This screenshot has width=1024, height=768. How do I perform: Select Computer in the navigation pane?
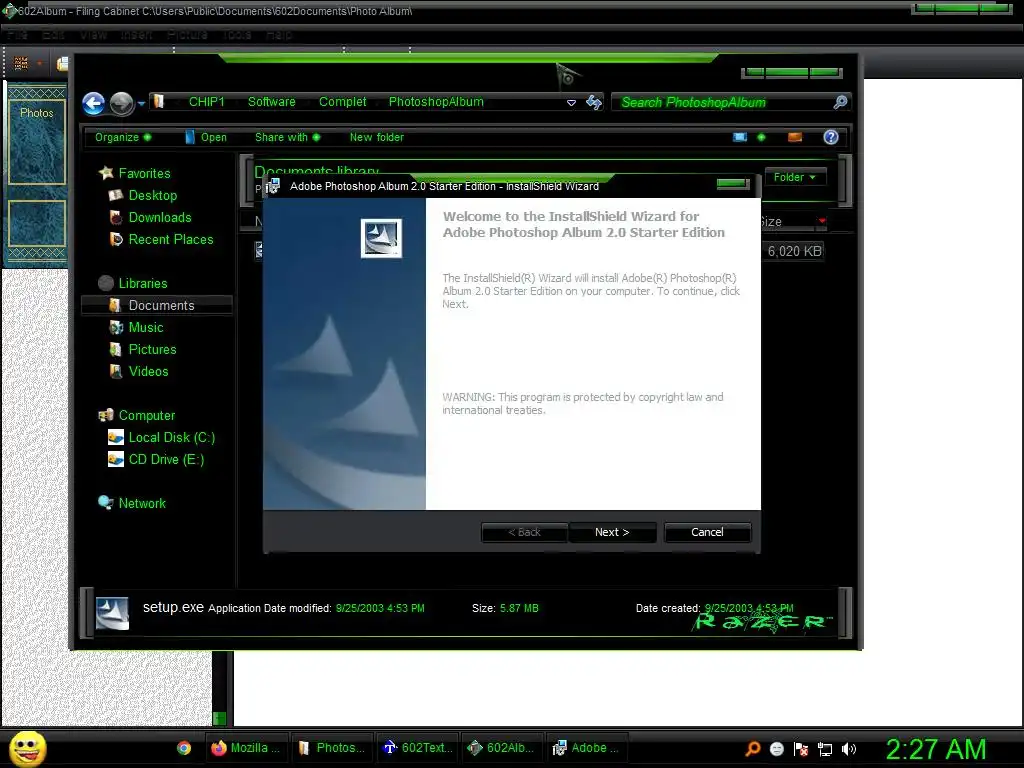tap(147, 415)
